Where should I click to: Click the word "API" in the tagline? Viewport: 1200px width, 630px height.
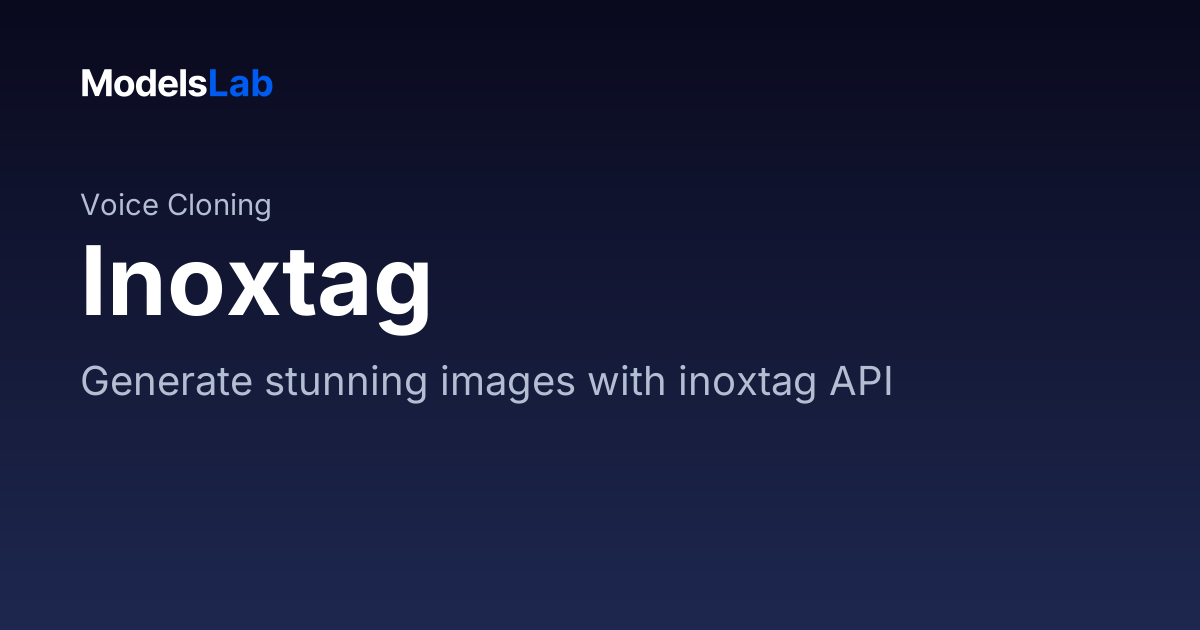click(859, 382)
